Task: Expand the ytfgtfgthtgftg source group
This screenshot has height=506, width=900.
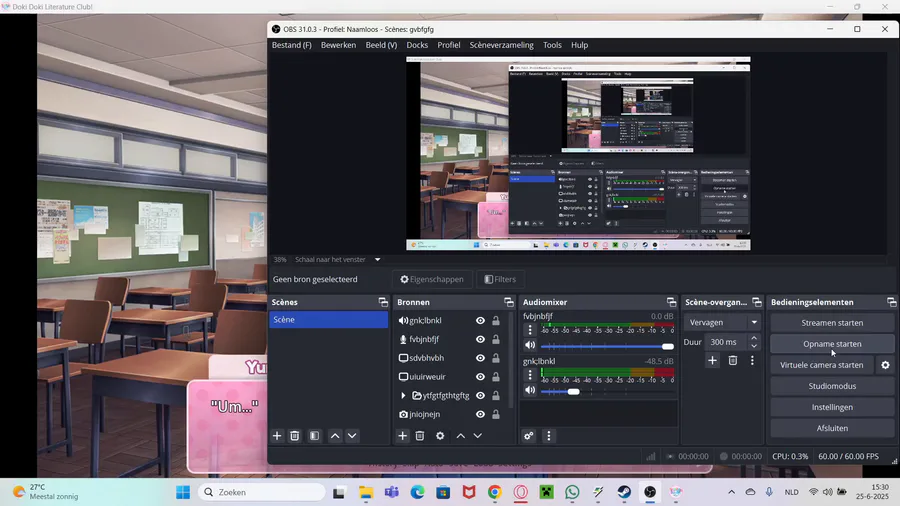Action: 403,396
